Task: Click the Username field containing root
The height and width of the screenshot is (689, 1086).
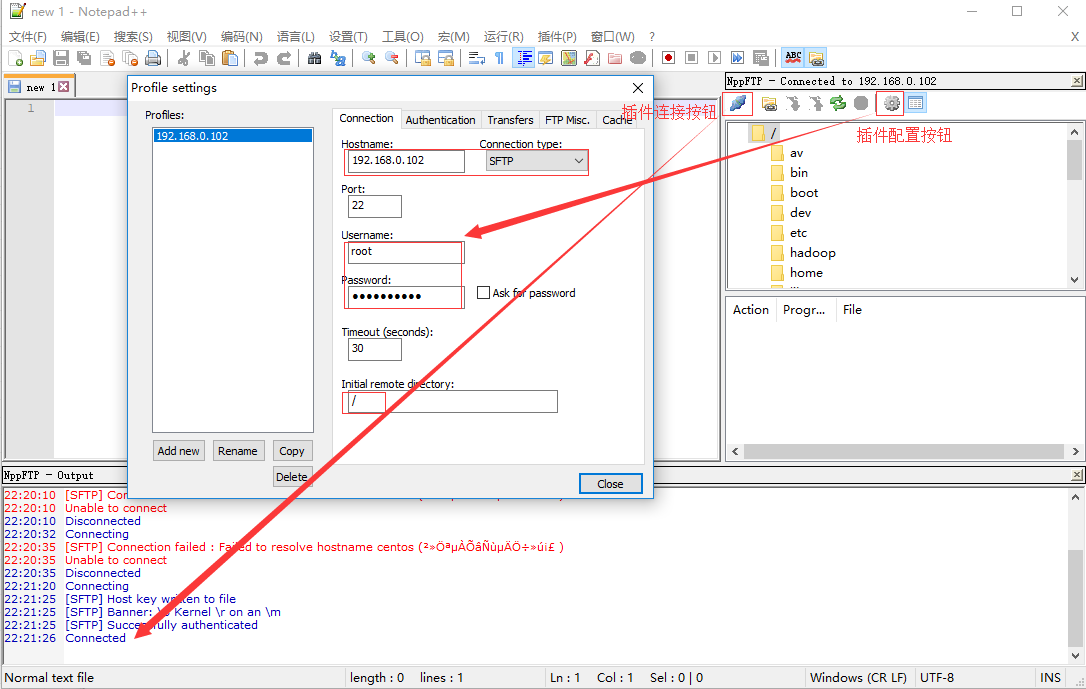Action: click(406, 252)
